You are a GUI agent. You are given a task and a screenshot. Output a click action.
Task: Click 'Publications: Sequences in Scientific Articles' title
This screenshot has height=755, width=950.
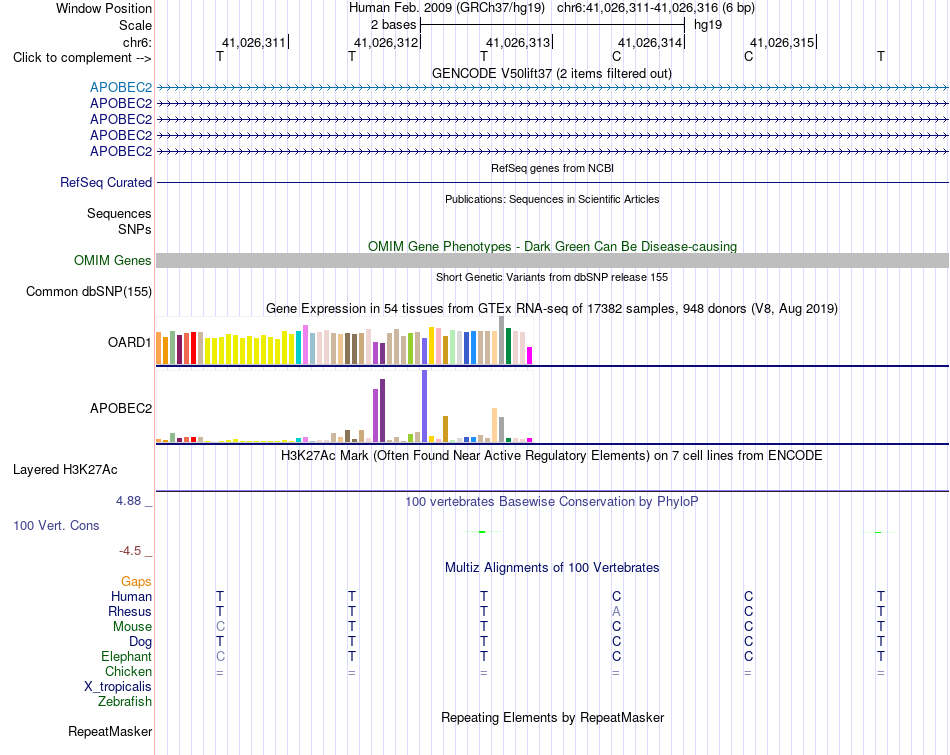tap(552, 199)
